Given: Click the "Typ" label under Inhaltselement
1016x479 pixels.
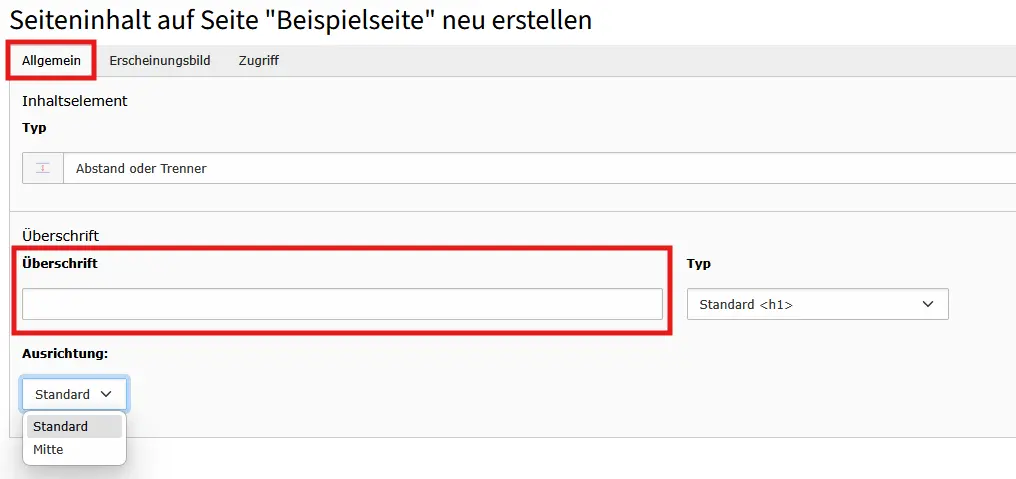Looking at the screenshot, I should click(34, 128).
